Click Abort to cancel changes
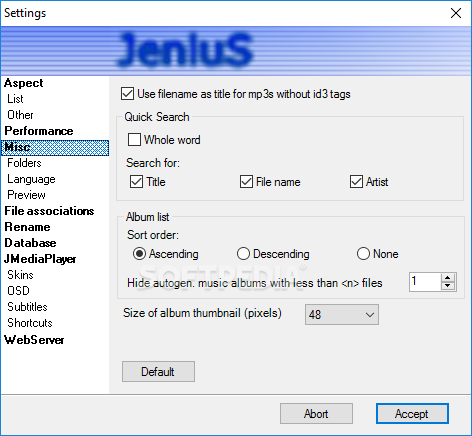The width and height of the screenshot is (472, 436). point(316,414)
